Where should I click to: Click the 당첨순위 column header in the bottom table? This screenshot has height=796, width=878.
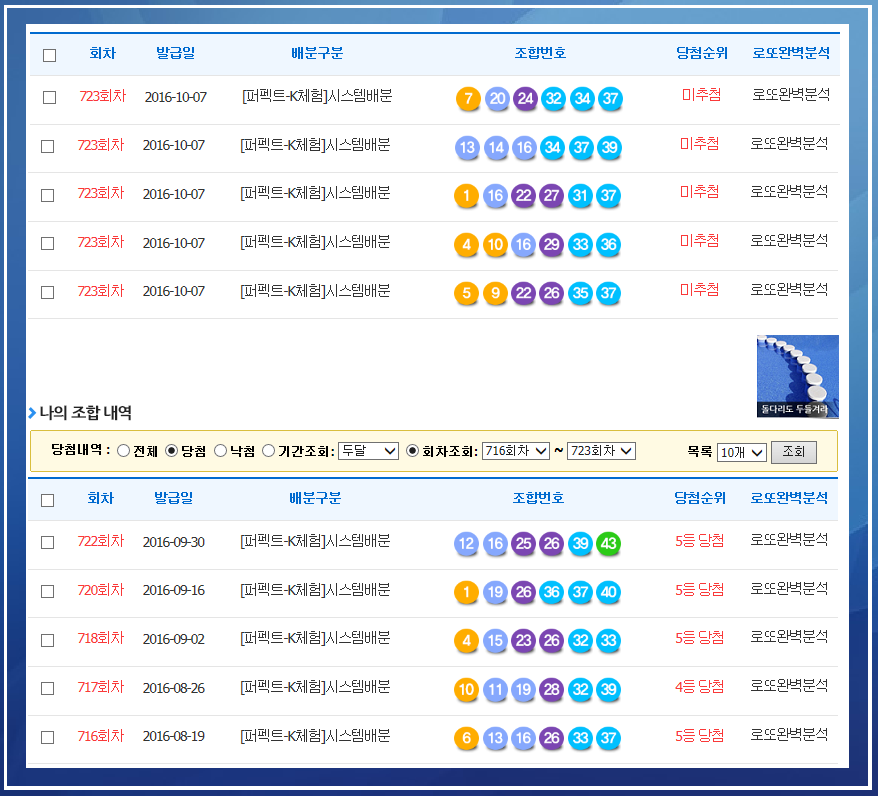pos(700,498)
